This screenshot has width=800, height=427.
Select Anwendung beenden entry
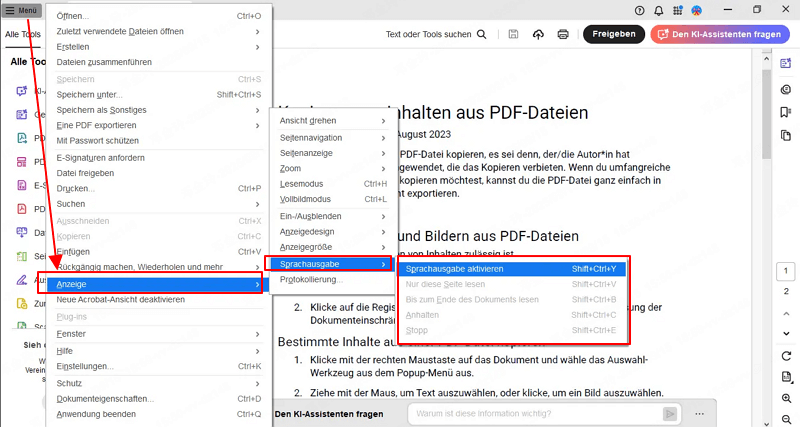[x=158, y=414]
